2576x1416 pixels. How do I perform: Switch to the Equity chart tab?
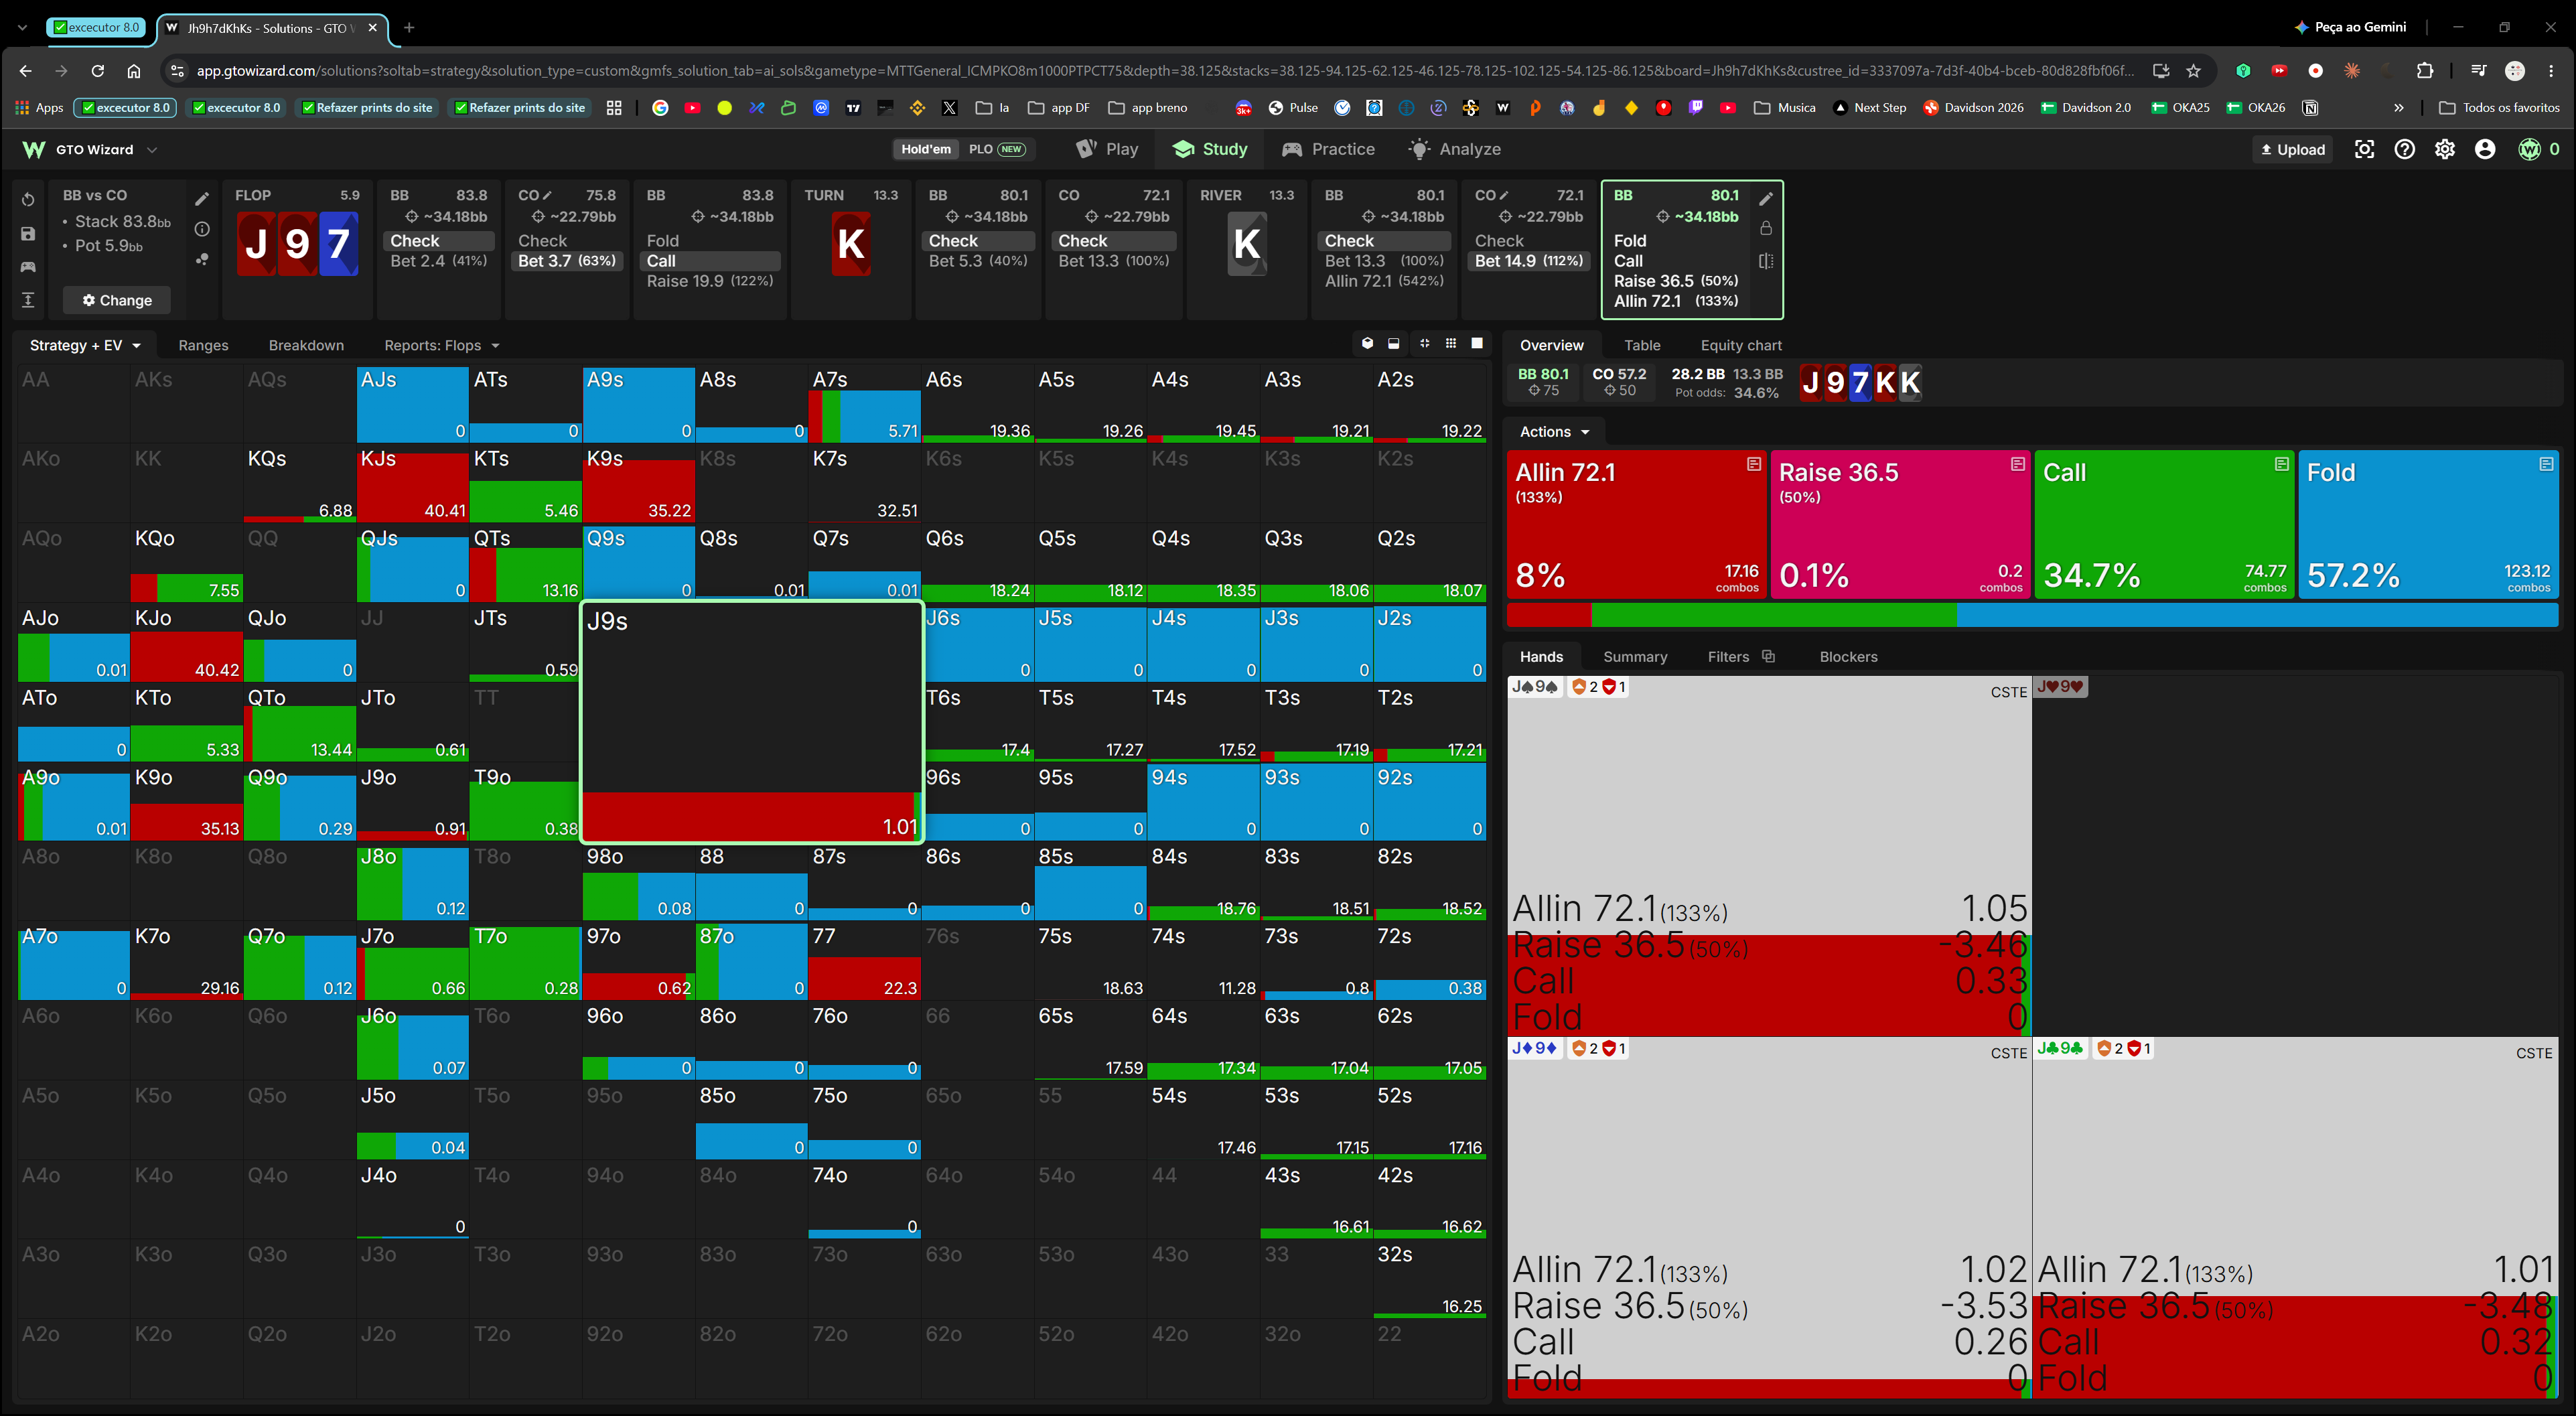pyautogui.click(x=1740, y=345)
